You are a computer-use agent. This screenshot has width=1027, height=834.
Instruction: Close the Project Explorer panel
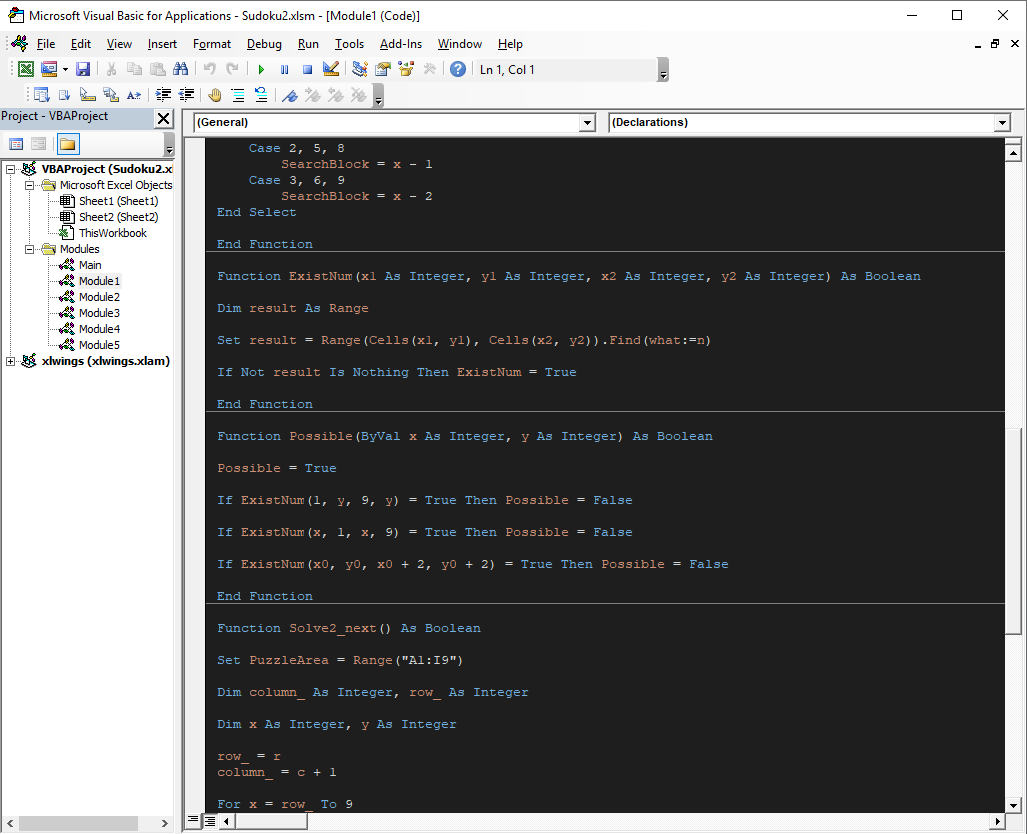[x=163, y=118]
